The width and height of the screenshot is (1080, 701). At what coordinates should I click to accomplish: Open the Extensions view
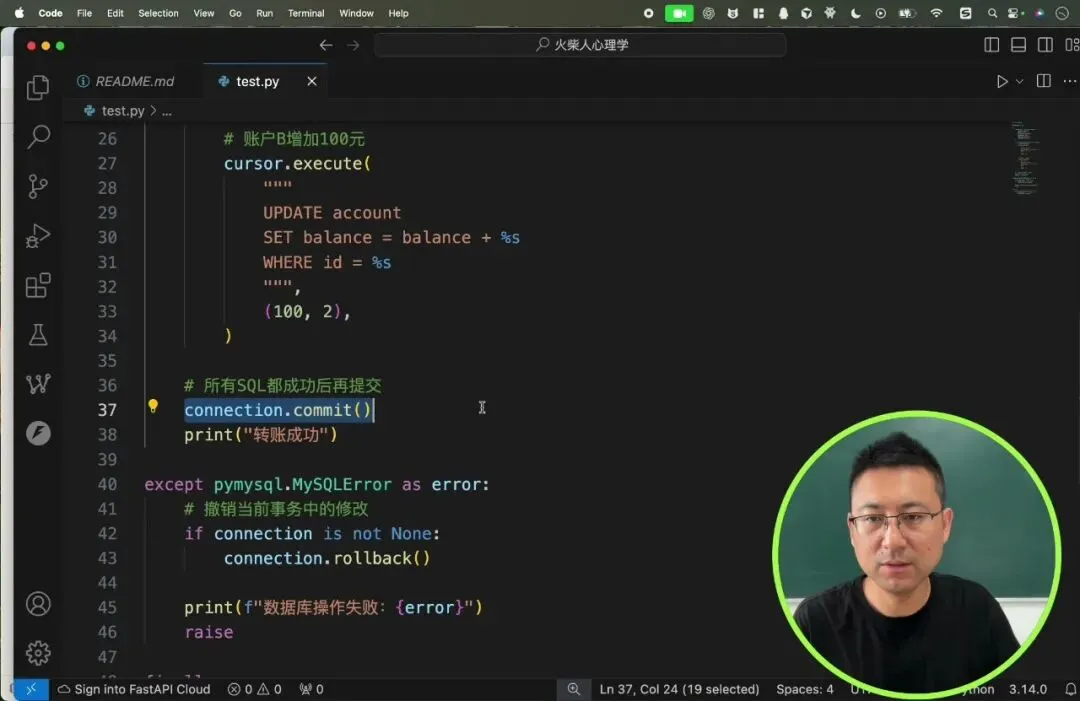(x=38, y=285)
